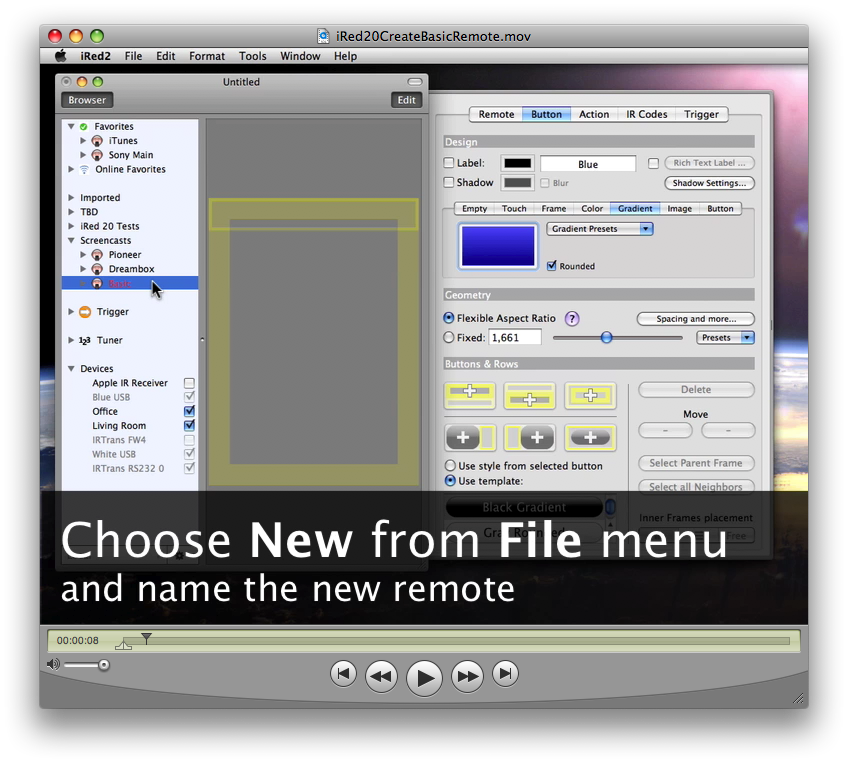
Task: Click the Browser button
Action: [87, 100]
